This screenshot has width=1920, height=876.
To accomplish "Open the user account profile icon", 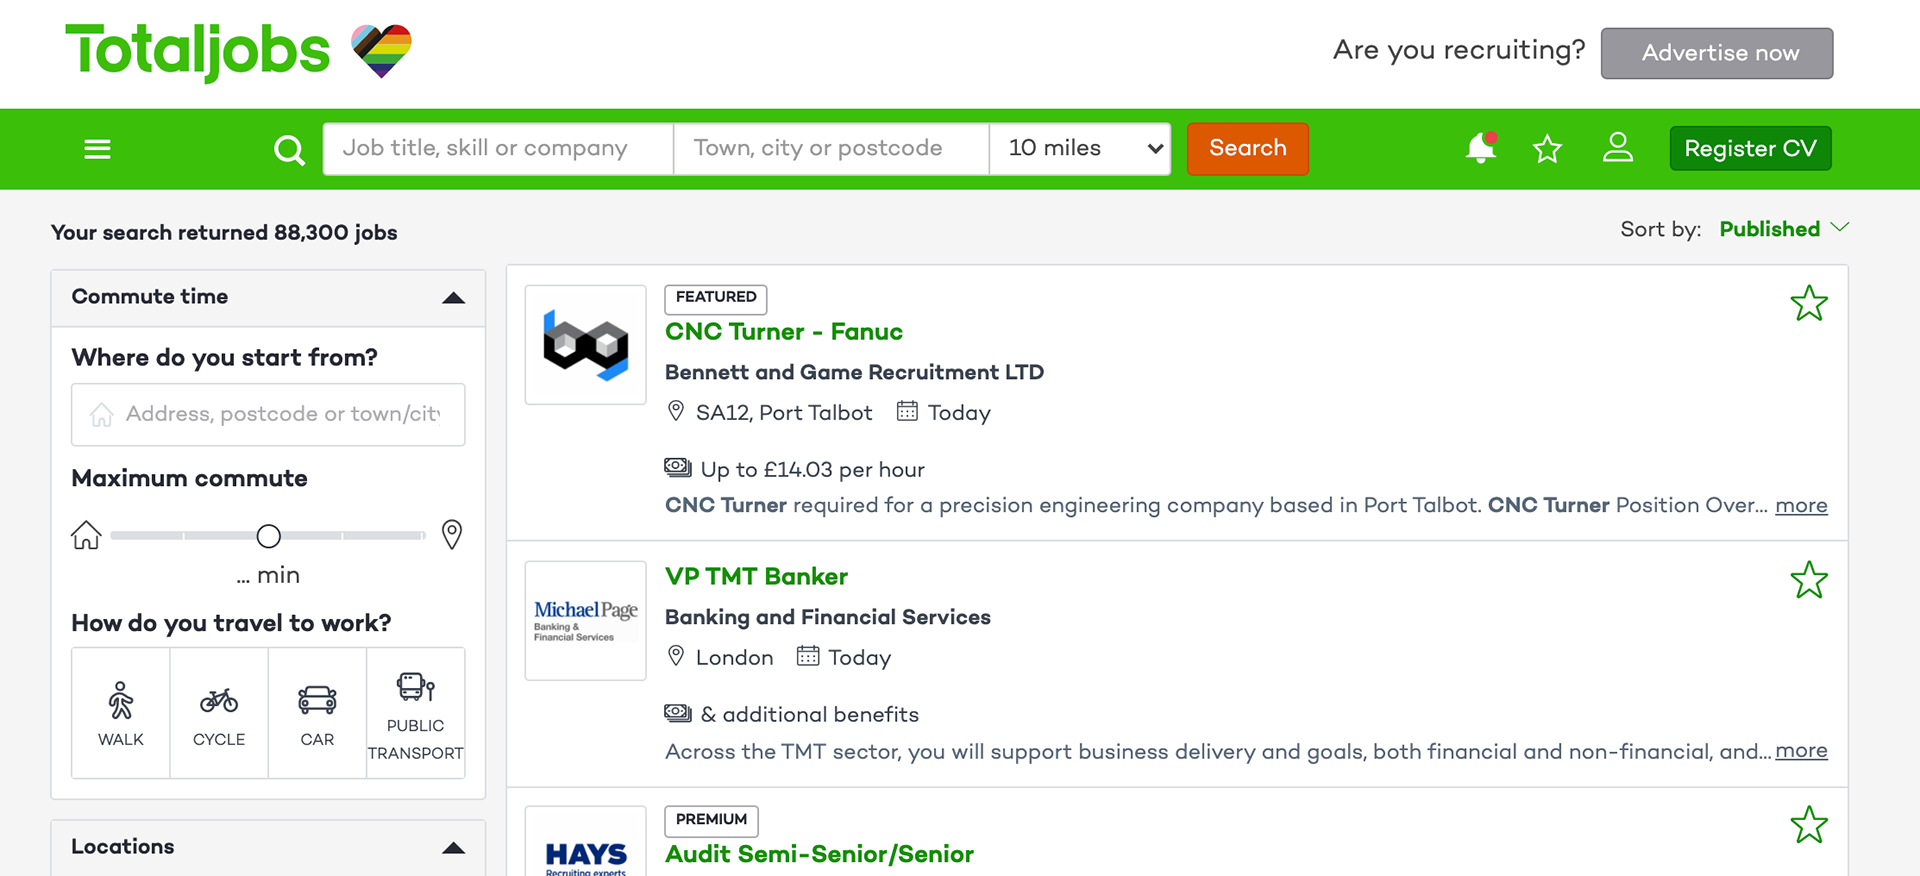I will point(1618,148).
